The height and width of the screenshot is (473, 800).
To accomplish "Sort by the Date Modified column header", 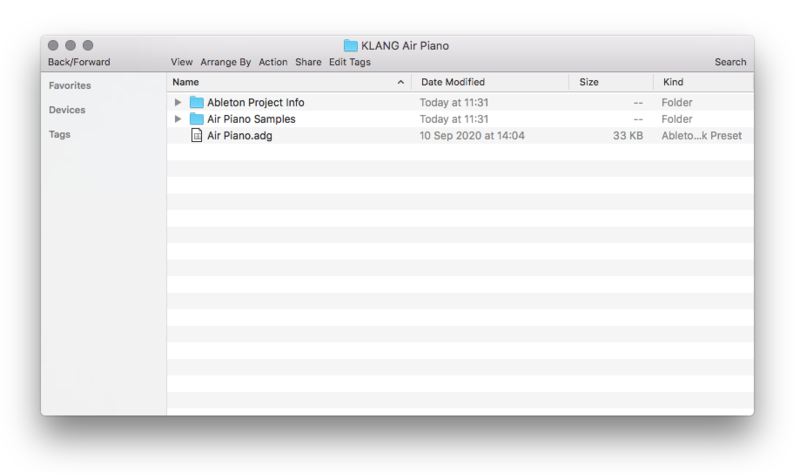I will pos(453,82).
